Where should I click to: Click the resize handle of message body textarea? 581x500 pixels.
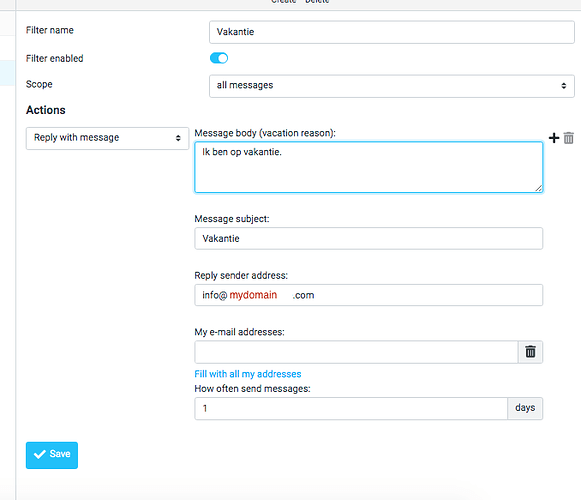pos(538,188)
